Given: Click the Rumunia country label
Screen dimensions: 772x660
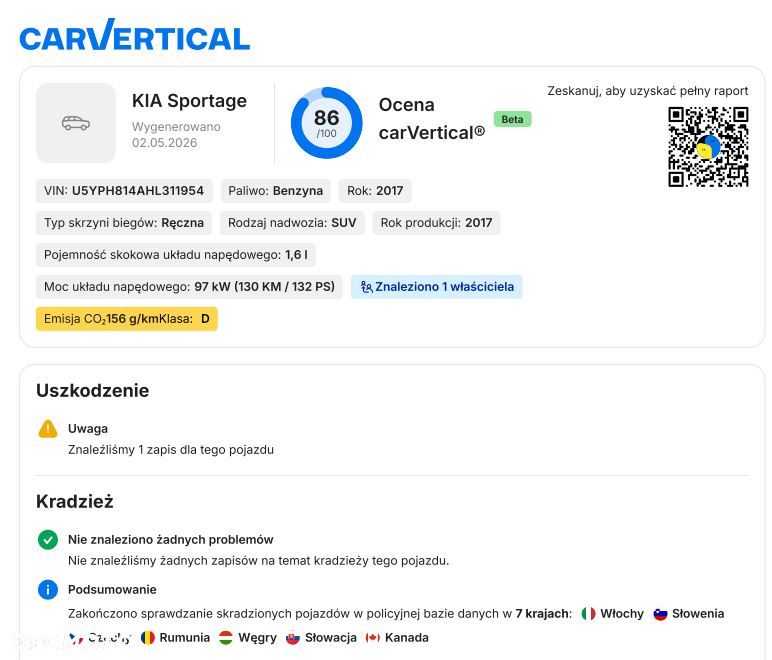Looking at the screenshot, I should pos(185,638).
